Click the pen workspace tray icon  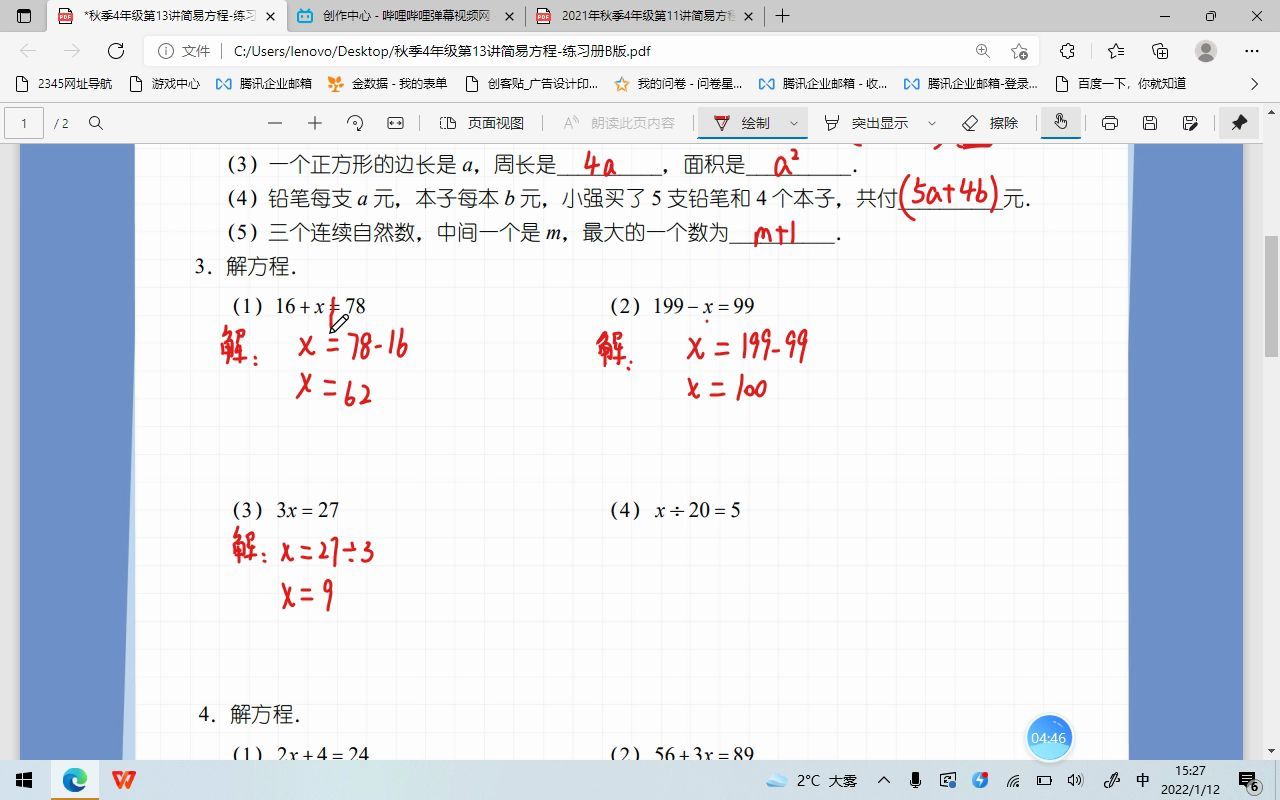[x=1111, y=780]
